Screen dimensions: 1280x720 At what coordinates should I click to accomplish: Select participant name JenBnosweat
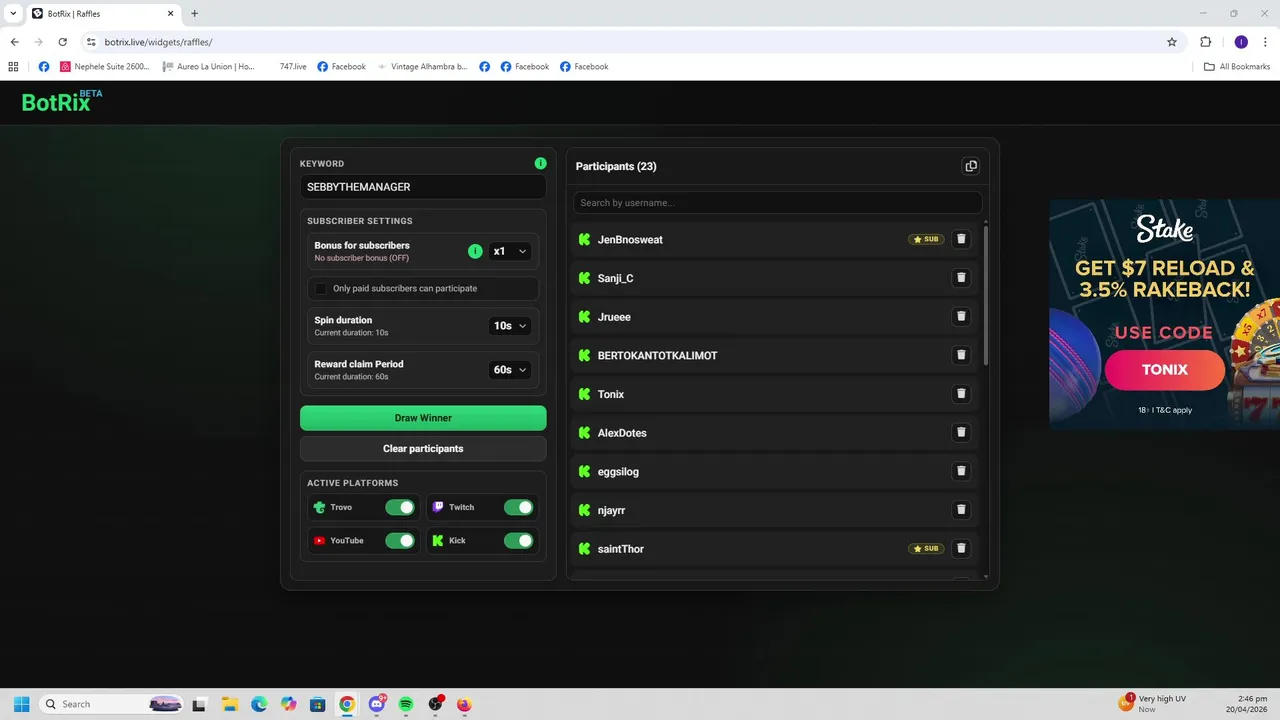[630, 240]
